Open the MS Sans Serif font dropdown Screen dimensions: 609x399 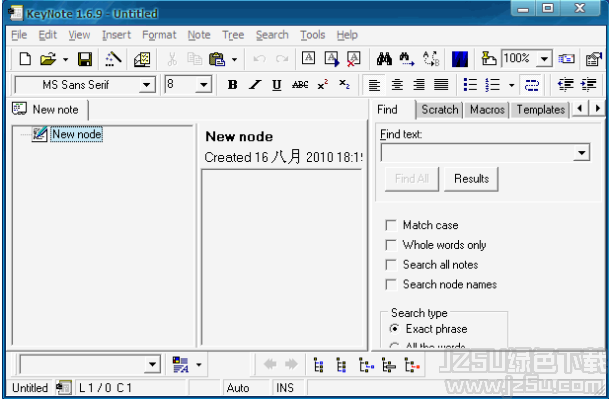(146, 85)
